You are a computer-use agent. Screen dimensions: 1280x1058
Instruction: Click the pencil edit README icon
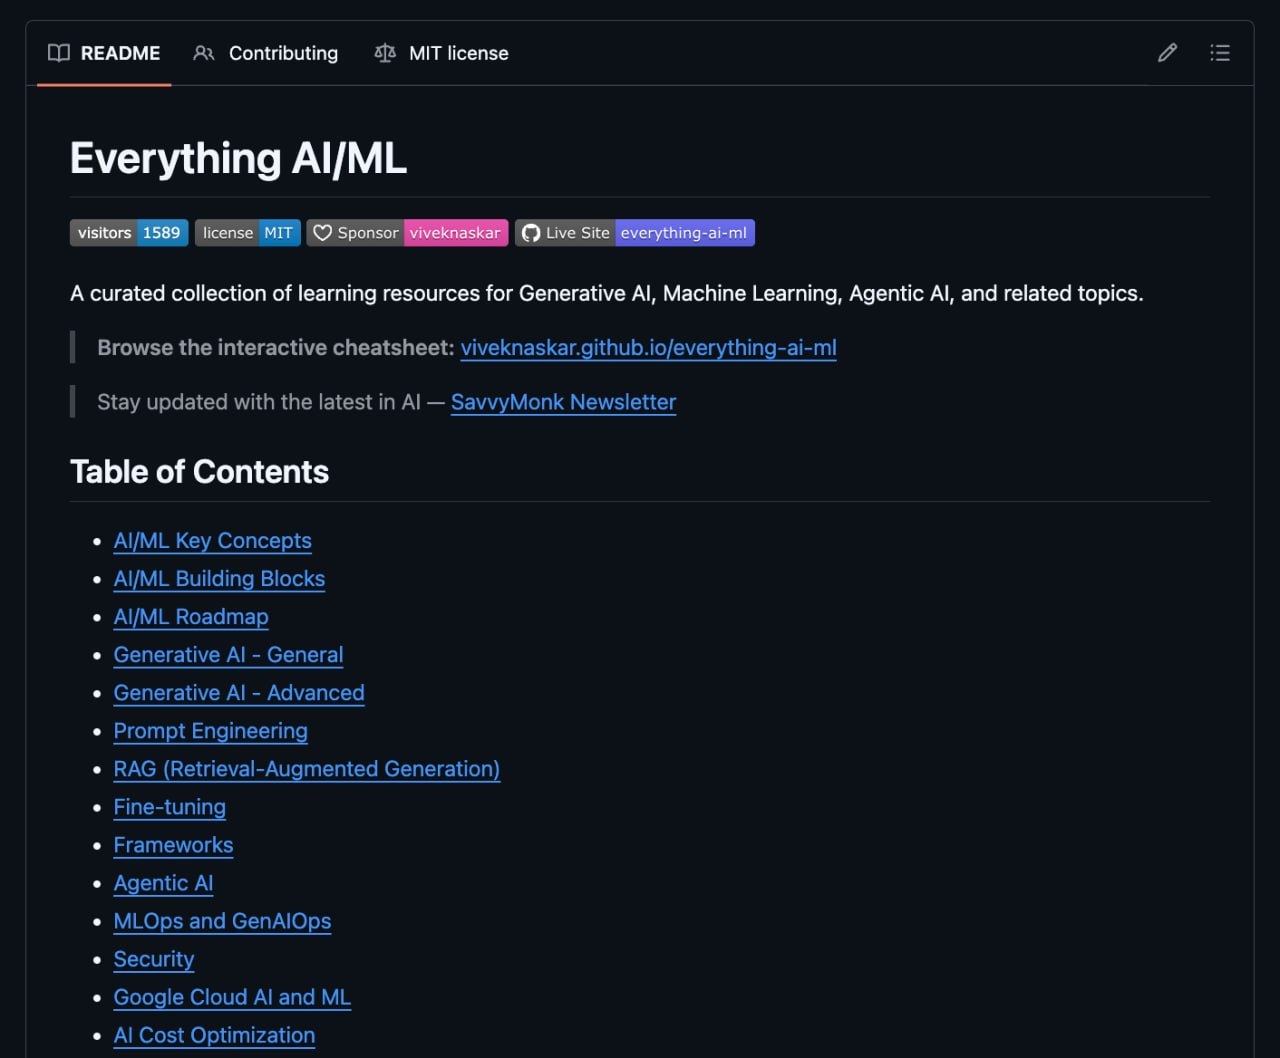click(x=1167, y=53)
